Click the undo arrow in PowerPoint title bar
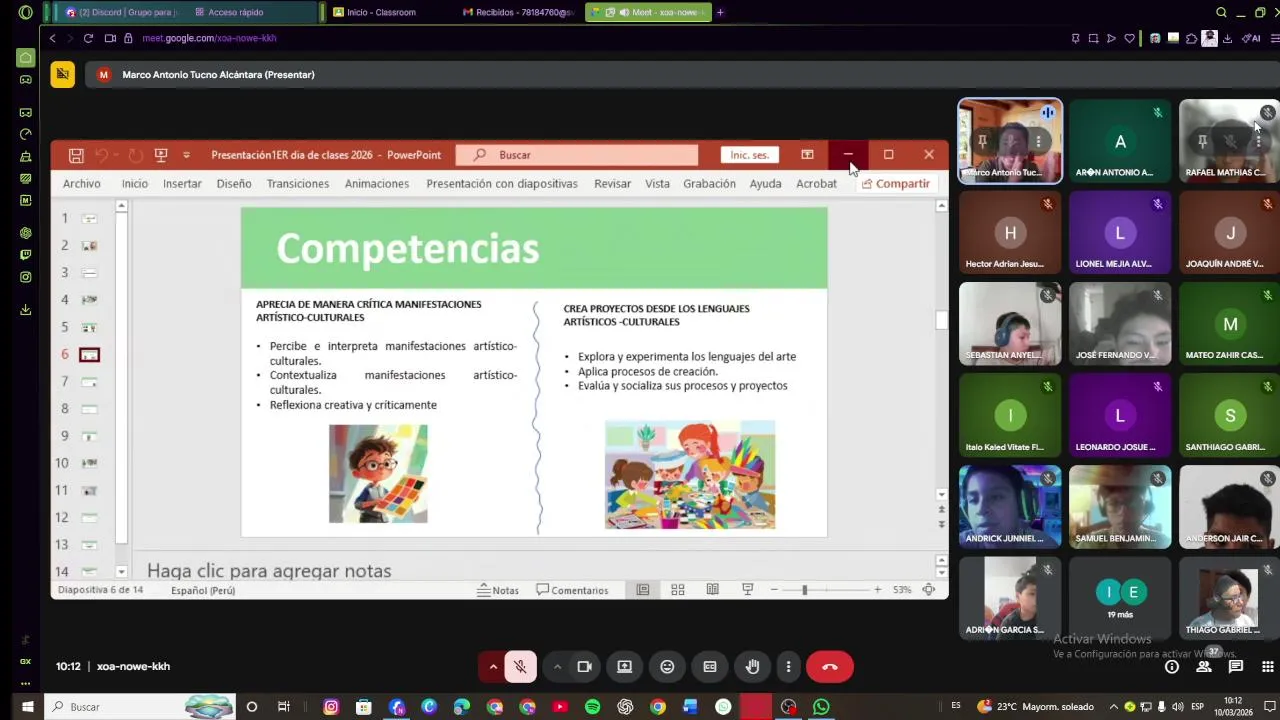1280x720 pixels. pos(101,155)
